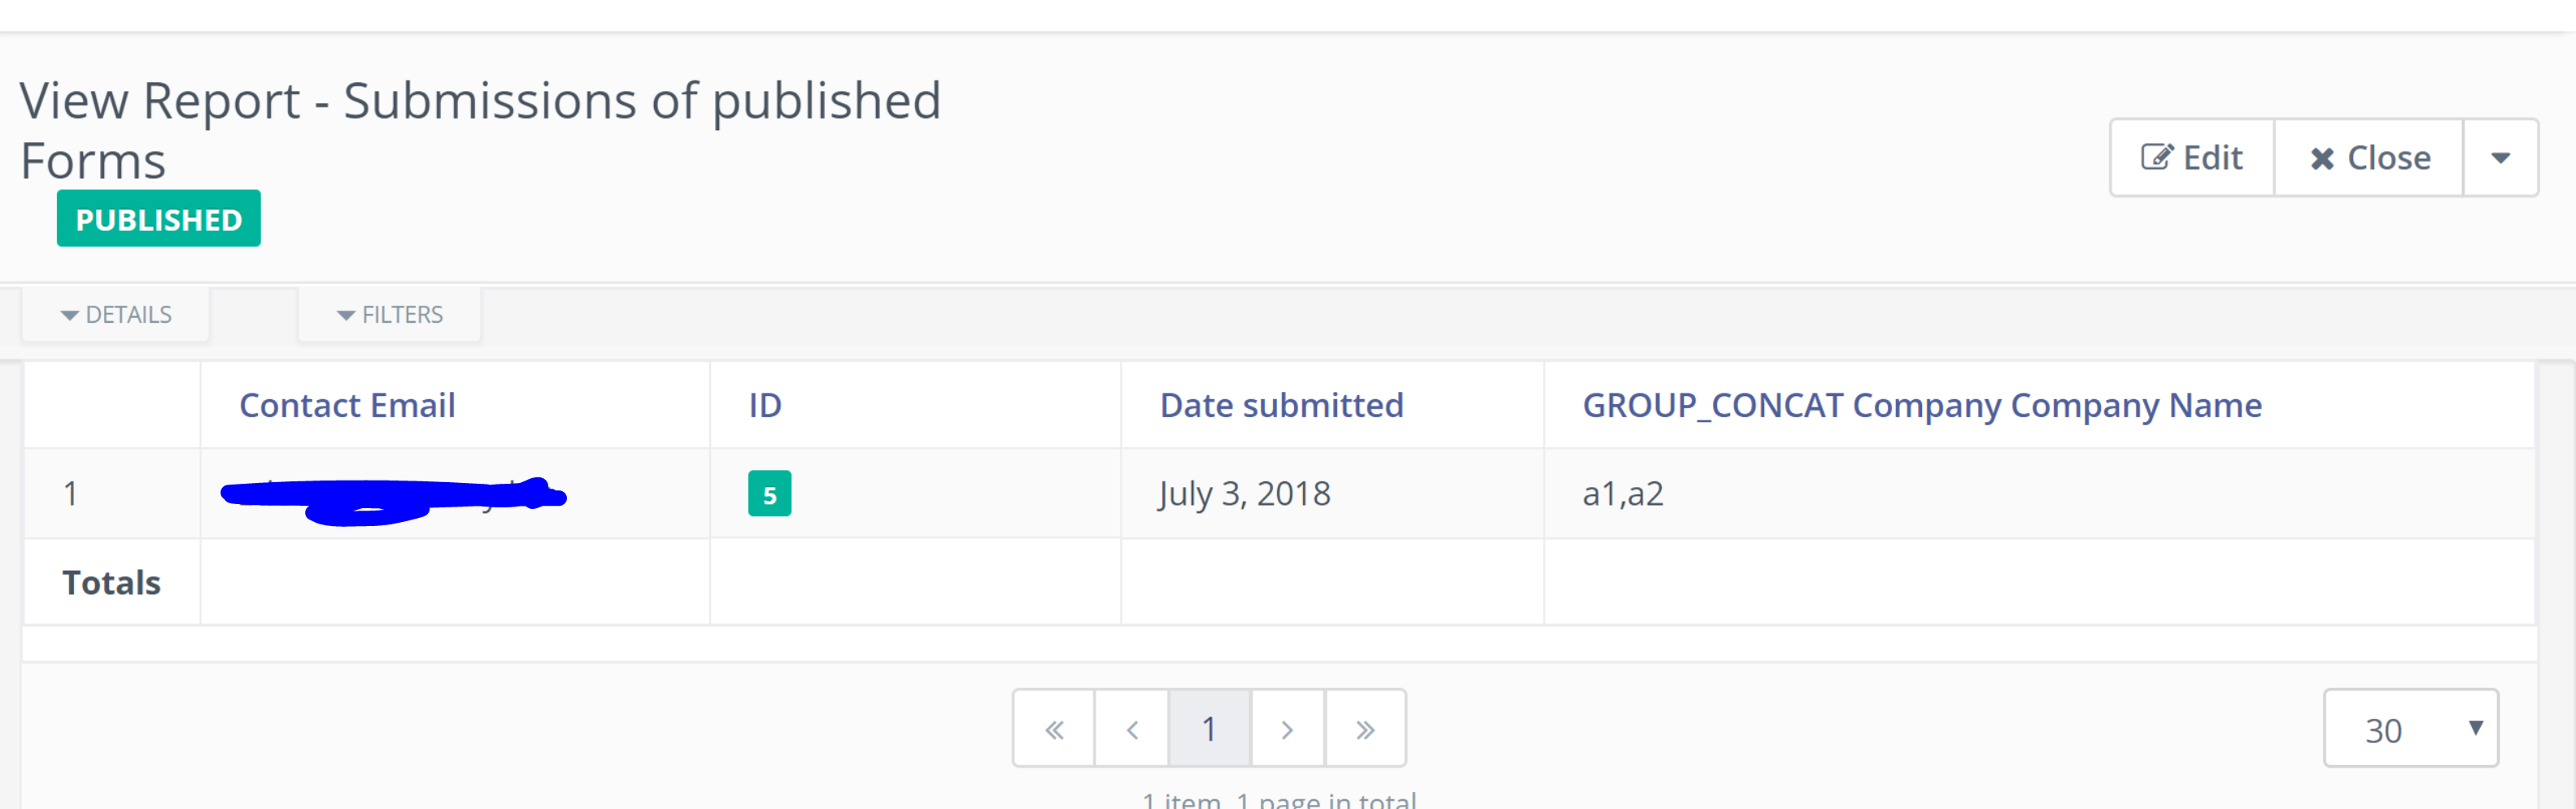Go to previous page arrow

[1132, 729]
